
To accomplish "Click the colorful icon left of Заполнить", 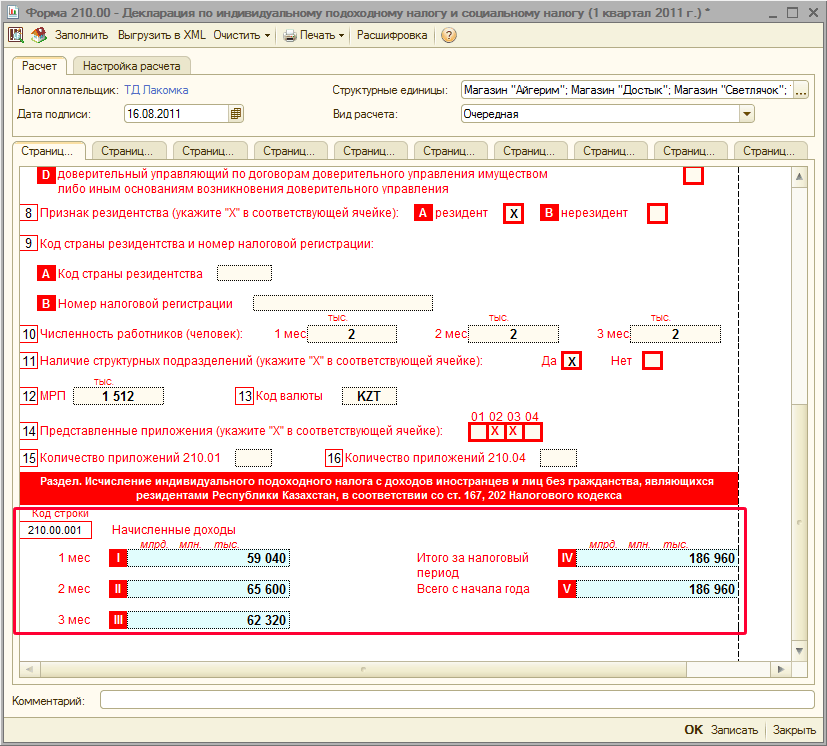I will click(x=39, y=35).
